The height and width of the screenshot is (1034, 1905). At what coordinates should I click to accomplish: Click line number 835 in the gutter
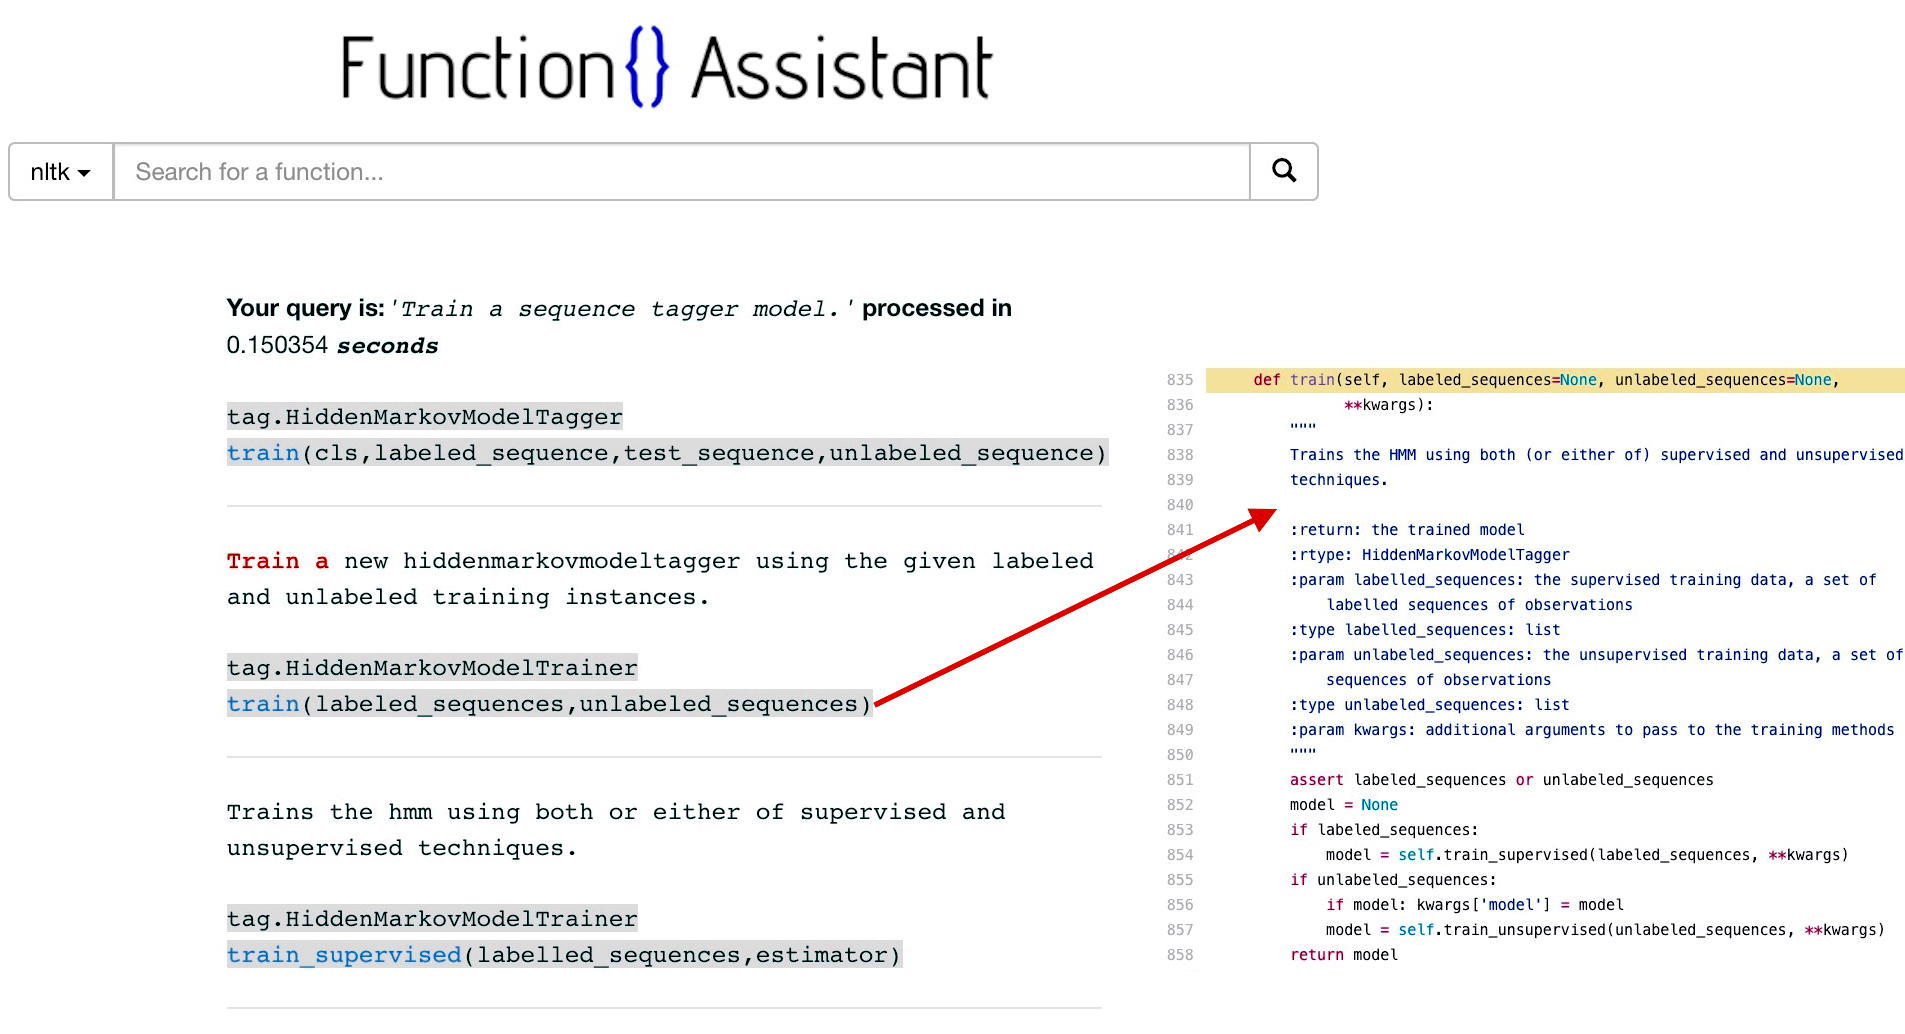1180,380
